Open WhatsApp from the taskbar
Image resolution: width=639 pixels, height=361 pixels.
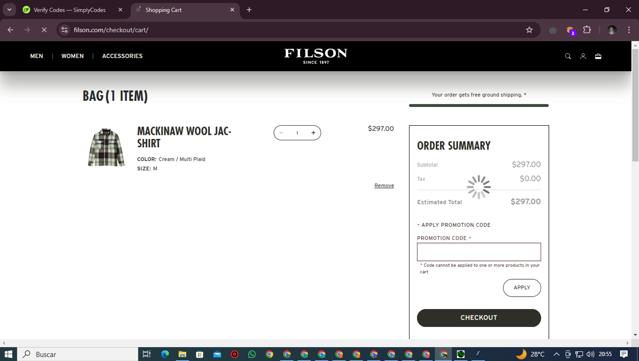(252, 354)
